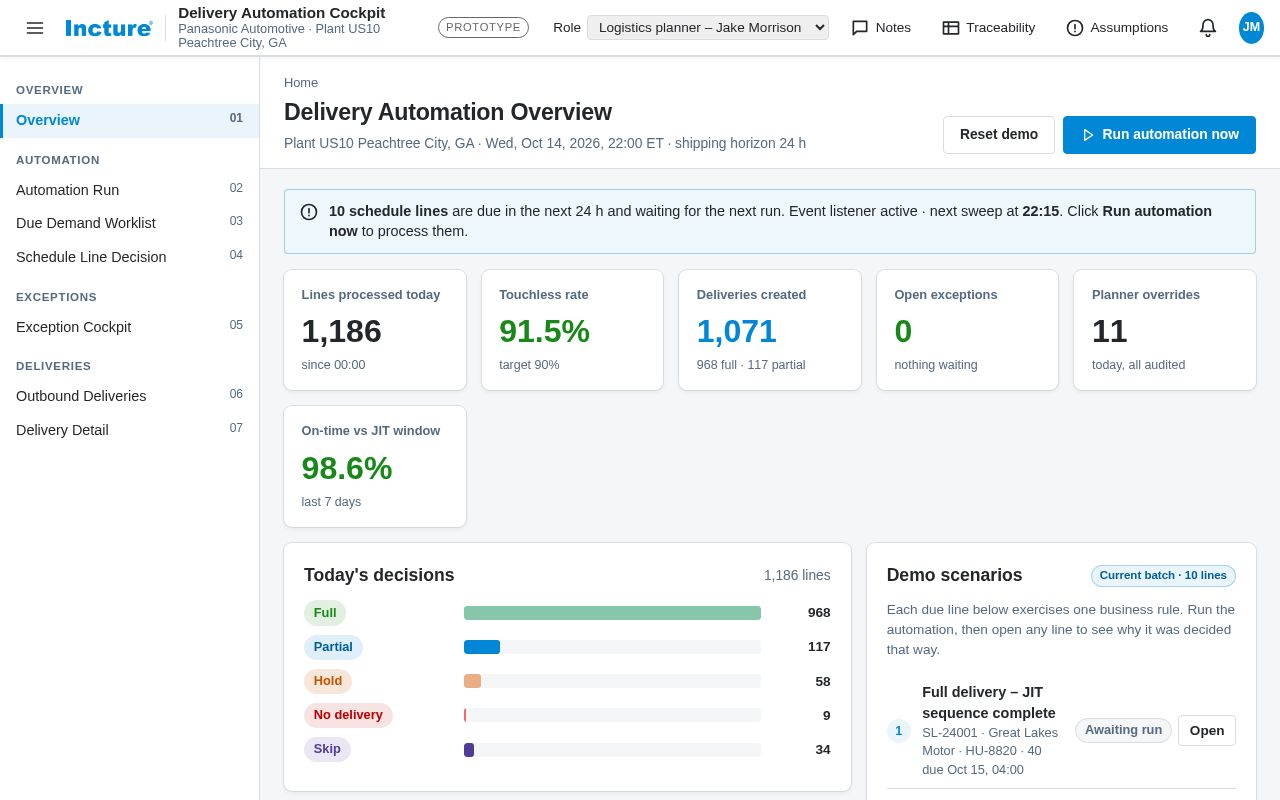Click the Partial decision tag
The width and height of the screenshot is (1280, 800).
333,647
